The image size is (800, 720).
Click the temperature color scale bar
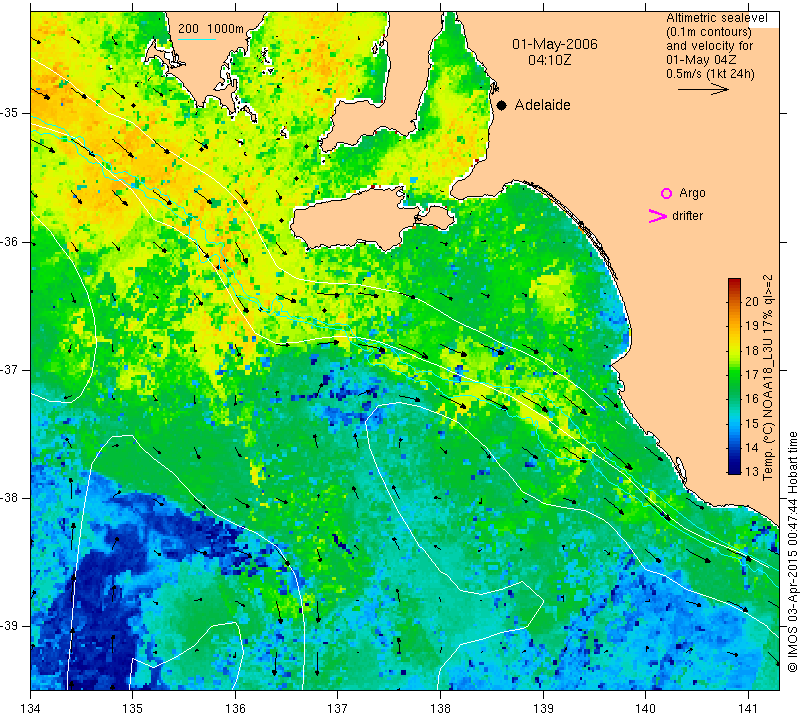point(734,376)
